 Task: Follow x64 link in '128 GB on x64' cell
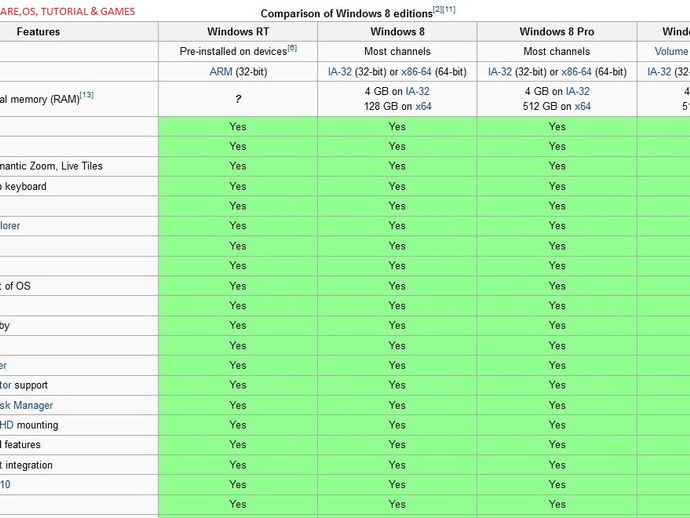[423, 107]
